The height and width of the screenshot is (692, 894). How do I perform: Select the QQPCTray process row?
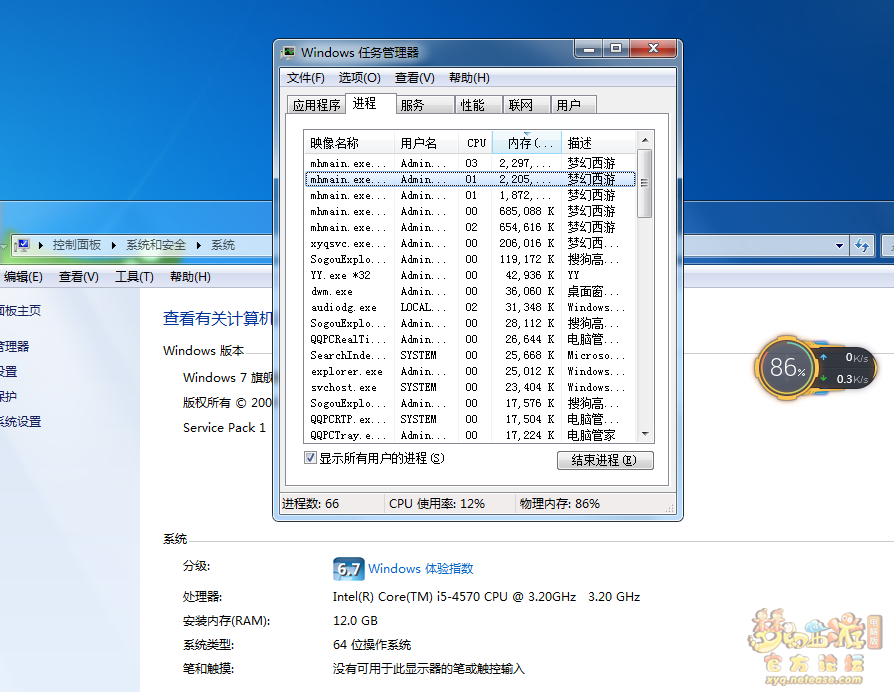(470, 435)
